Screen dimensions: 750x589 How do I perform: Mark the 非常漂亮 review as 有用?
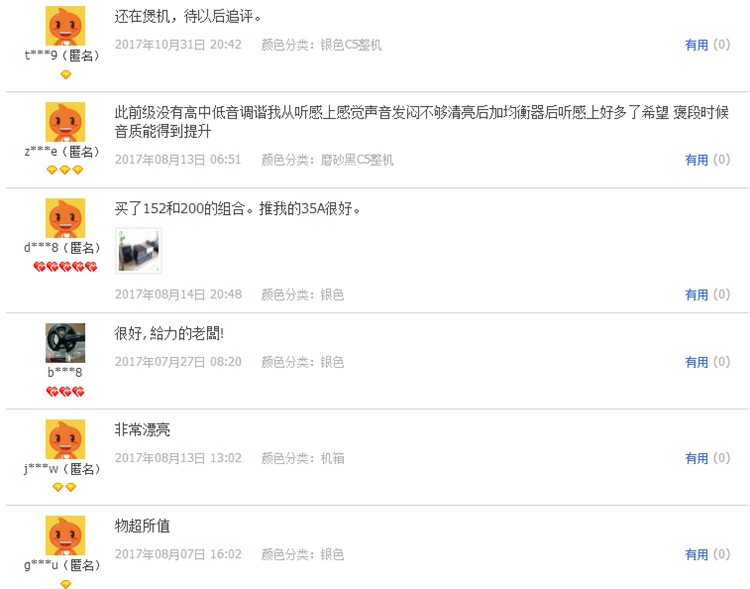[x=696, y=458]
